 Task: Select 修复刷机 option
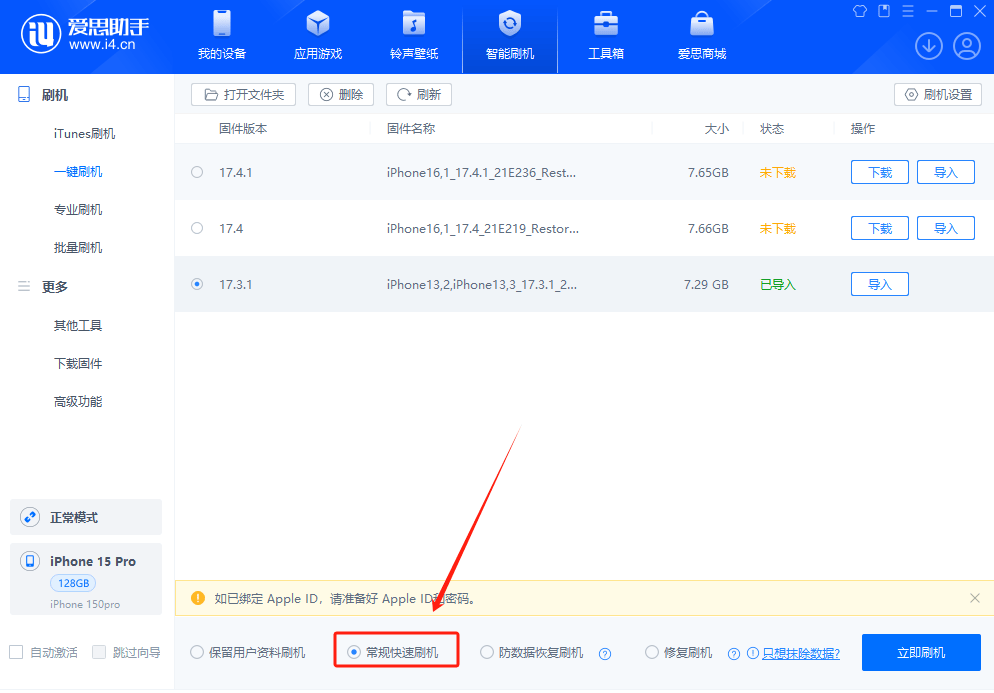(679, 652)
